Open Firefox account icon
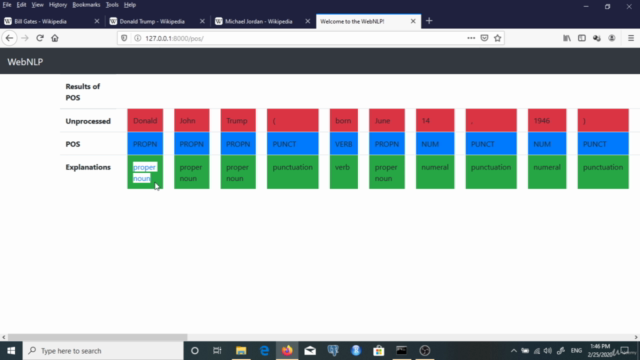The image size is (640, 360). click(x=612, y=38)
